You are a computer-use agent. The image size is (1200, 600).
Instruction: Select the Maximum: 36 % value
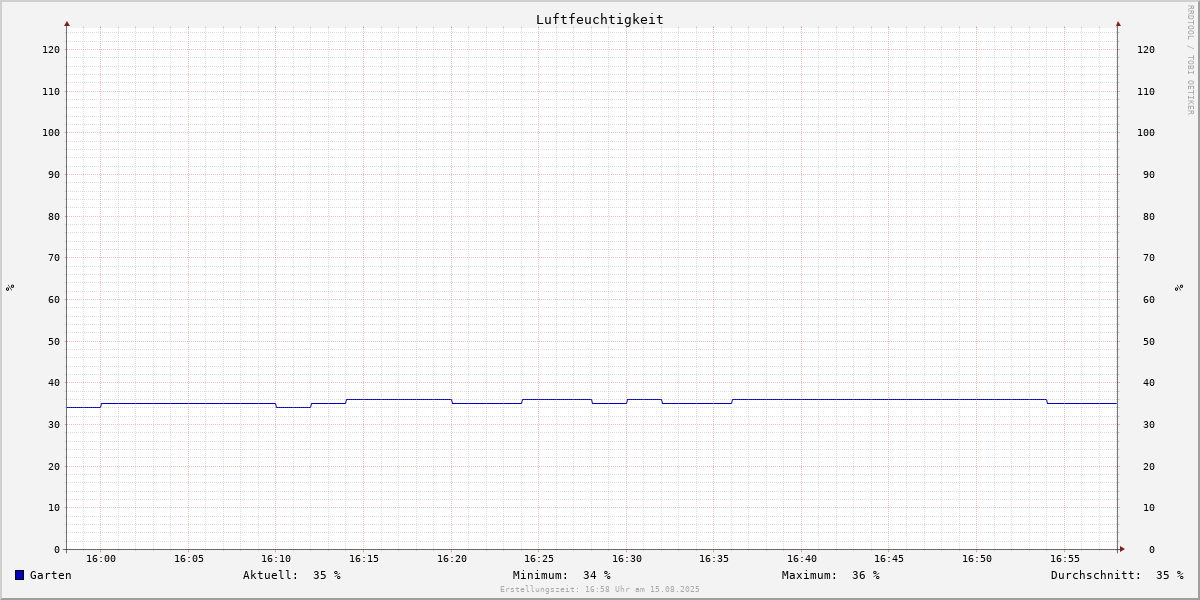pos(830,575)
